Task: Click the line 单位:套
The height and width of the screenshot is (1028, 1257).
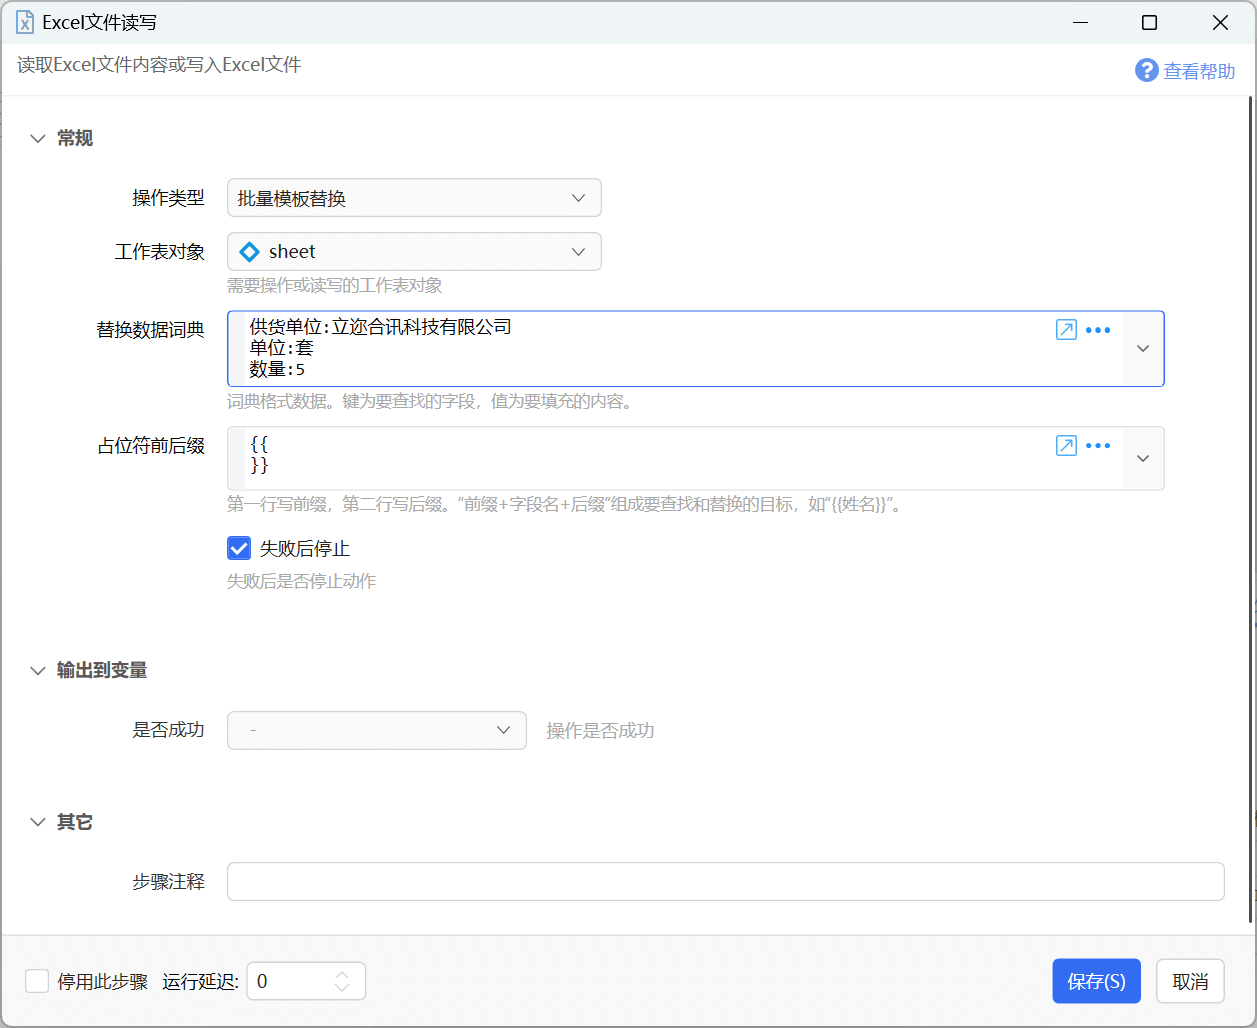Action: point(281,348)
